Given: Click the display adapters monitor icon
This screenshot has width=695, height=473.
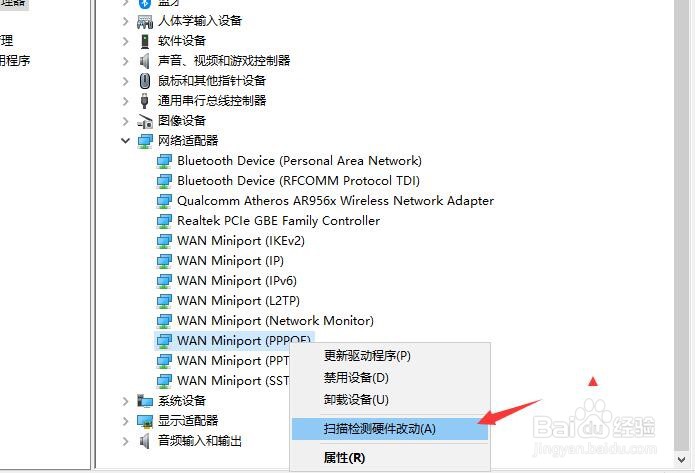Looking at the screenshot, I should (145, 421).
